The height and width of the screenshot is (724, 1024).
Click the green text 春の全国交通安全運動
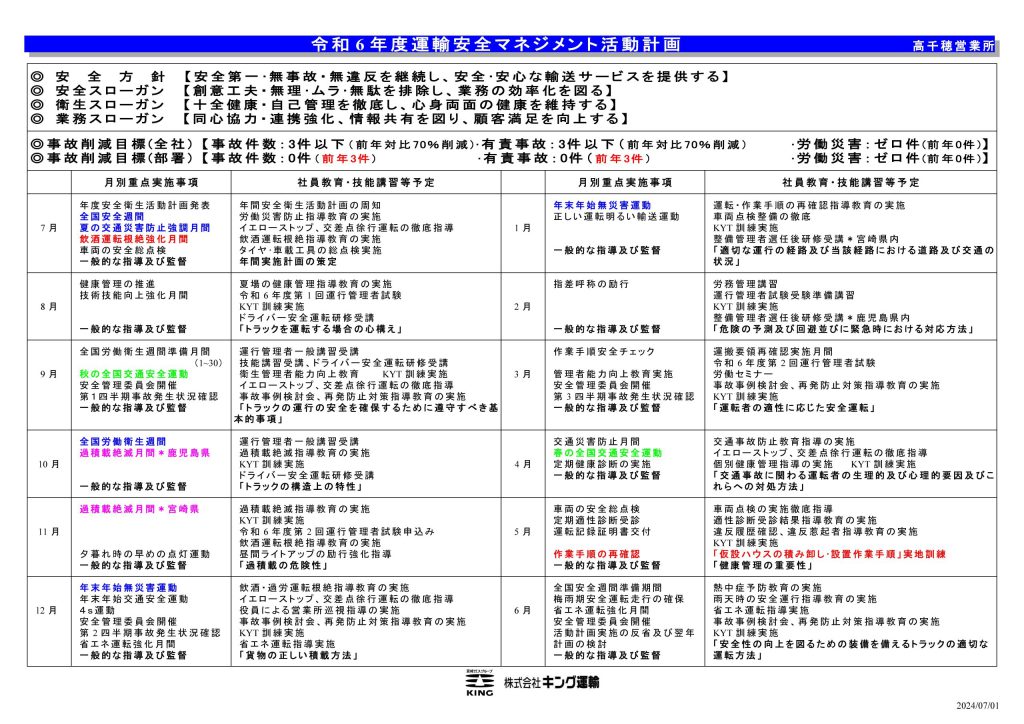pyautogui.click(x=607, y=453)
